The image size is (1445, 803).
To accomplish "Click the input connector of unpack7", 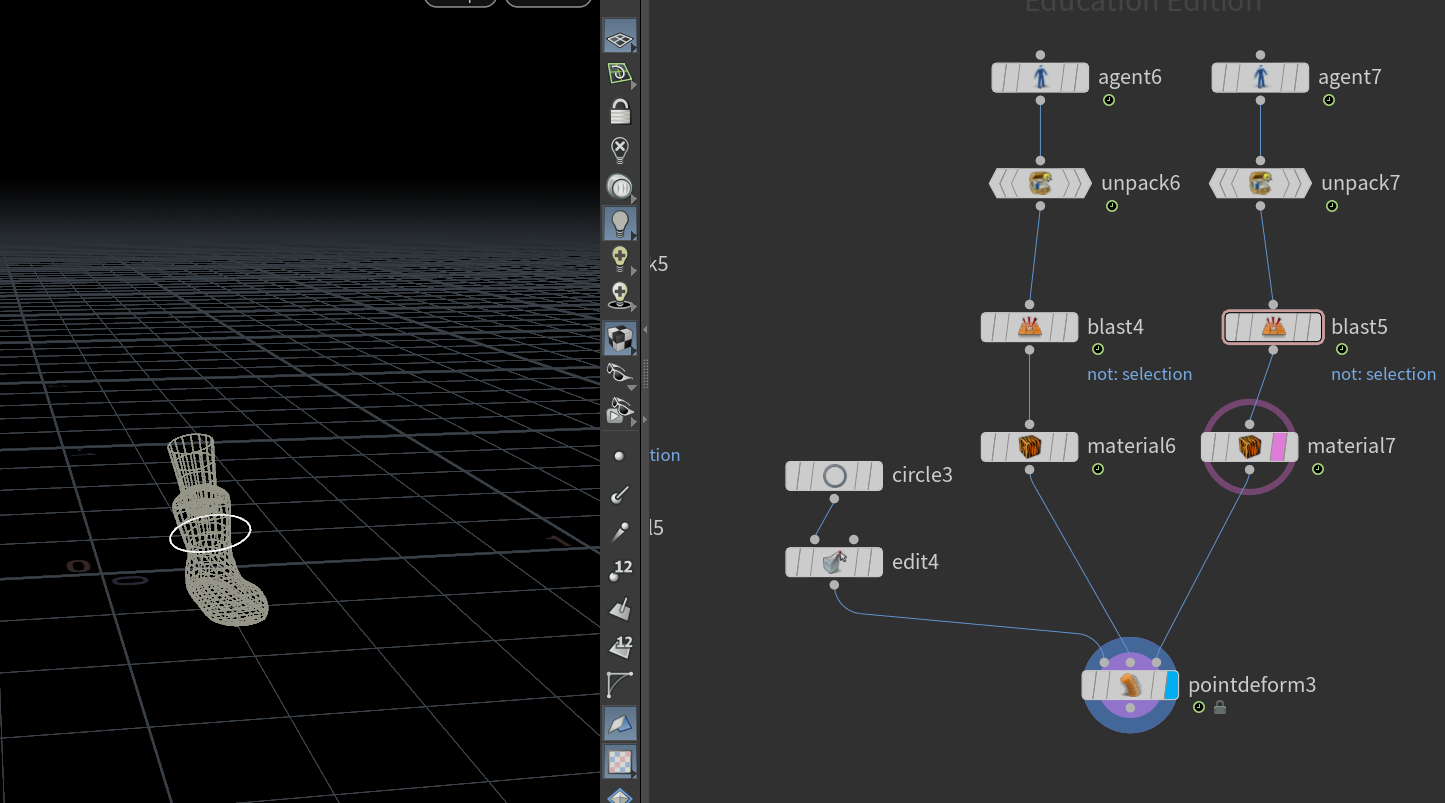I will point(1260,160).
